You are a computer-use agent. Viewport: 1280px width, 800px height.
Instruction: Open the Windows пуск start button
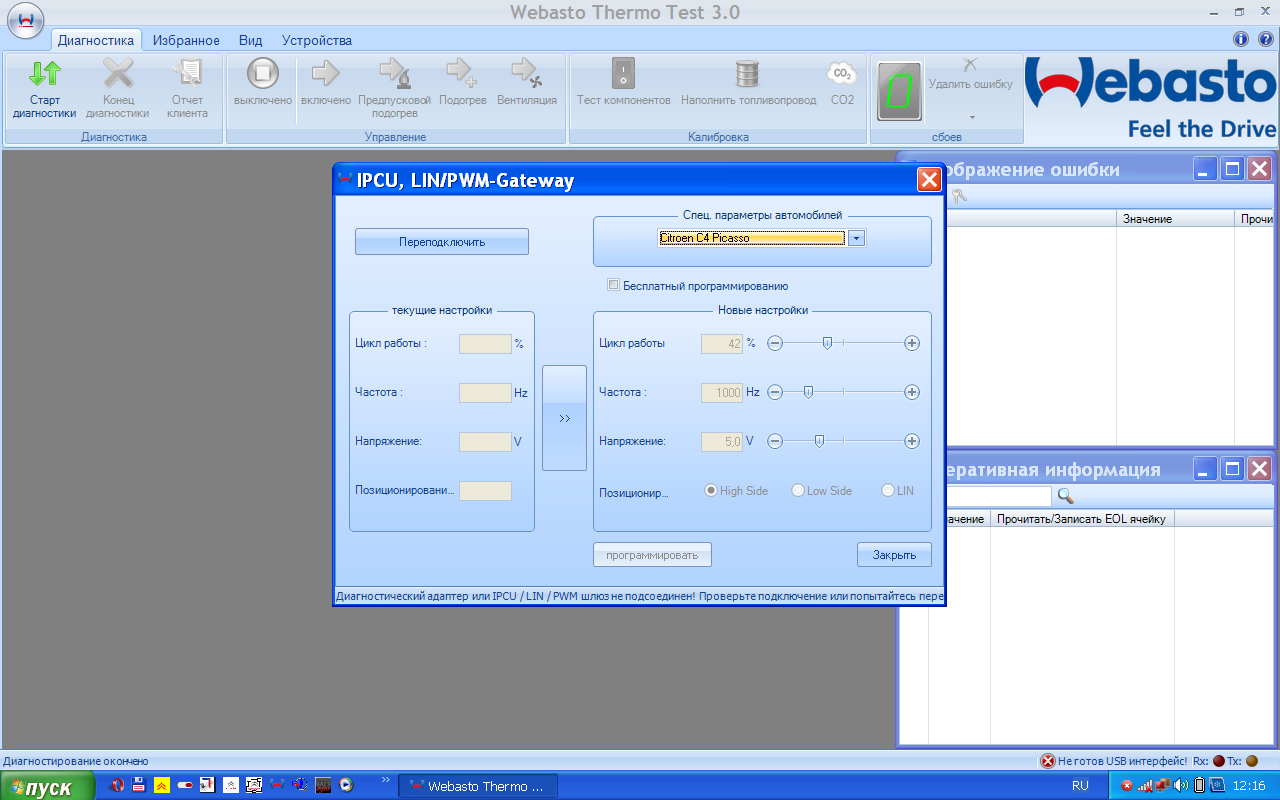tap(47, 787)
